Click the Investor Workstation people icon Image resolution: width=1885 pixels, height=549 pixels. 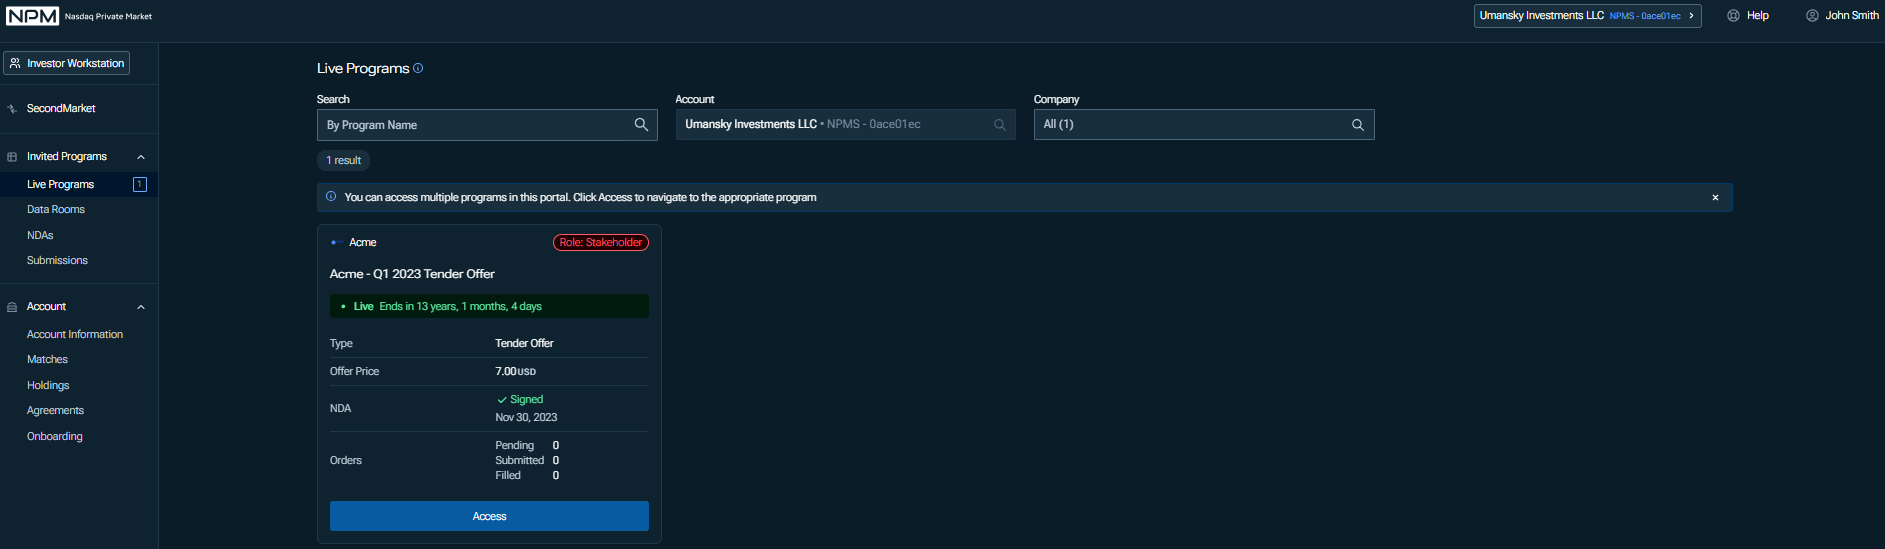click(15, 63)
